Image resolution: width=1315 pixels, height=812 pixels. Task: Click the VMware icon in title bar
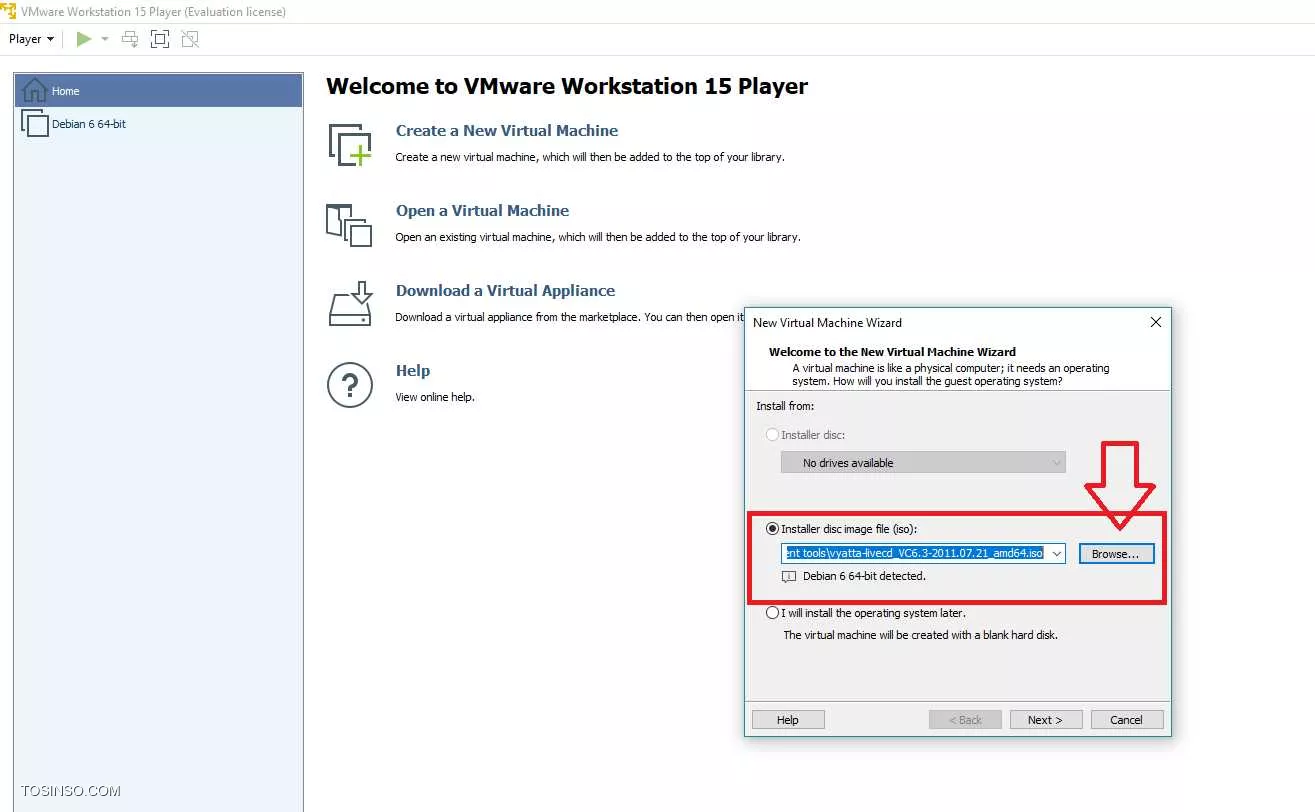(8, 11)
